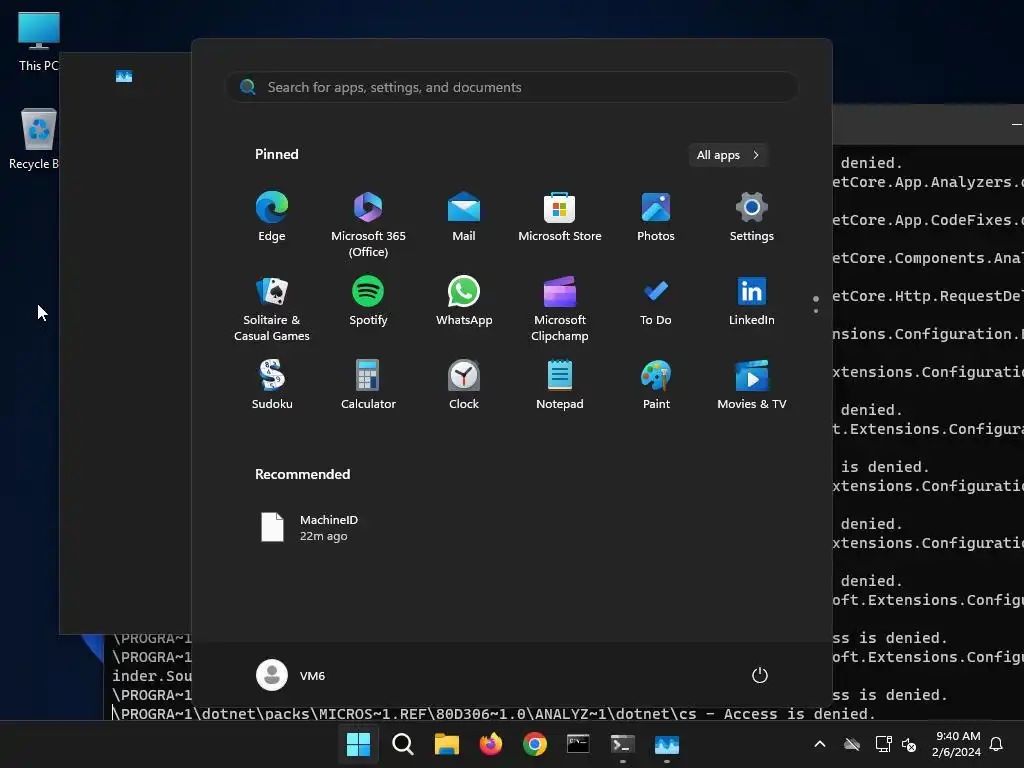The image size is (1024, 768).
Task: Open notifications bell
Action: (997, 744)
